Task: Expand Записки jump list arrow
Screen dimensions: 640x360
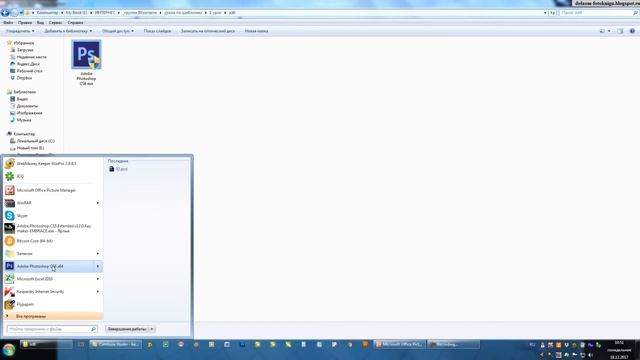Action: pos(98,253)
